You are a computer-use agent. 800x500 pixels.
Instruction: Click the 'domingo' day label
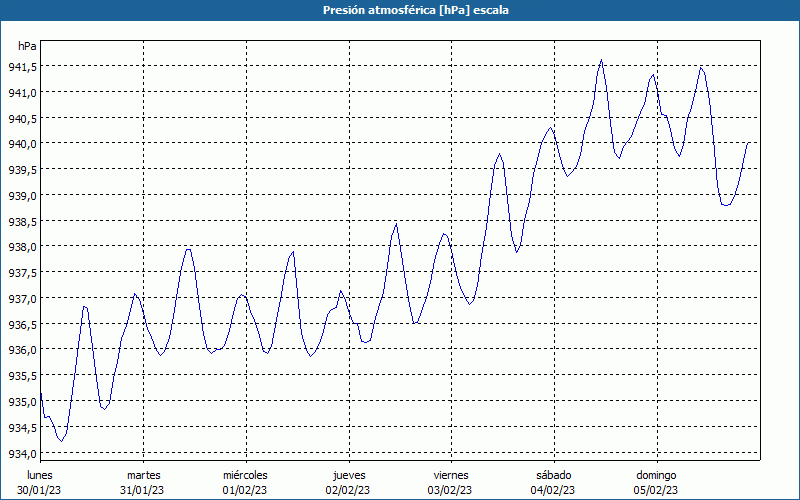pos(656,475)
